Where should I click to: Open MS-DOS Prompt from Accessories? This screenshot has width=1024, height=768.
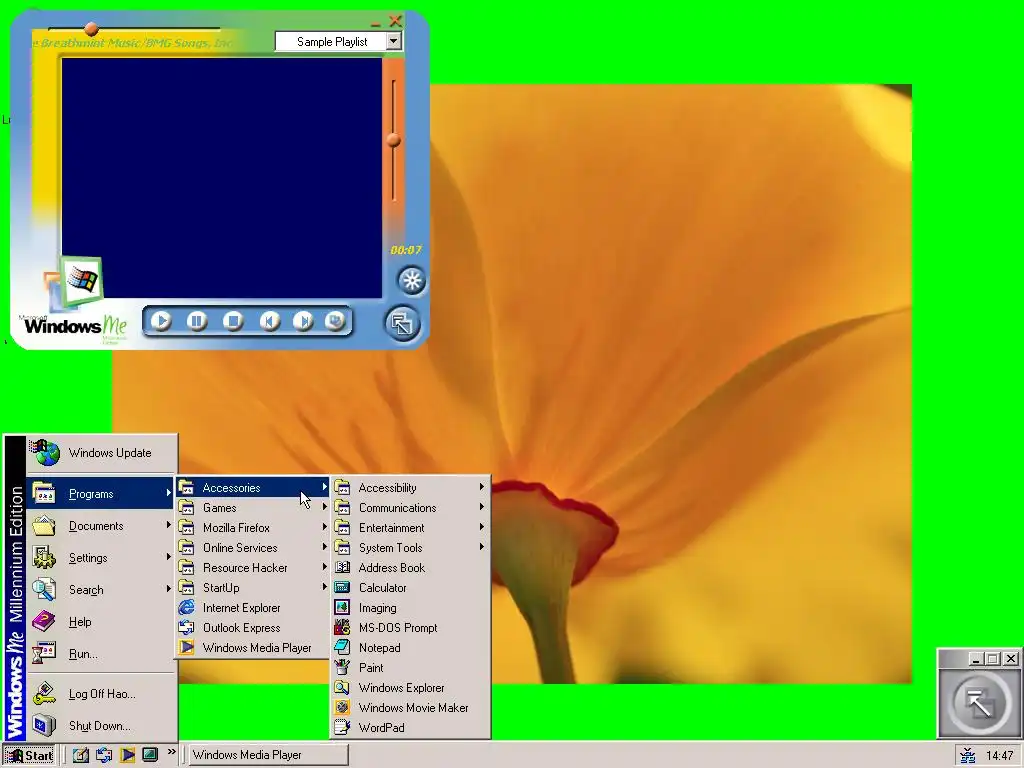point(410,628)
